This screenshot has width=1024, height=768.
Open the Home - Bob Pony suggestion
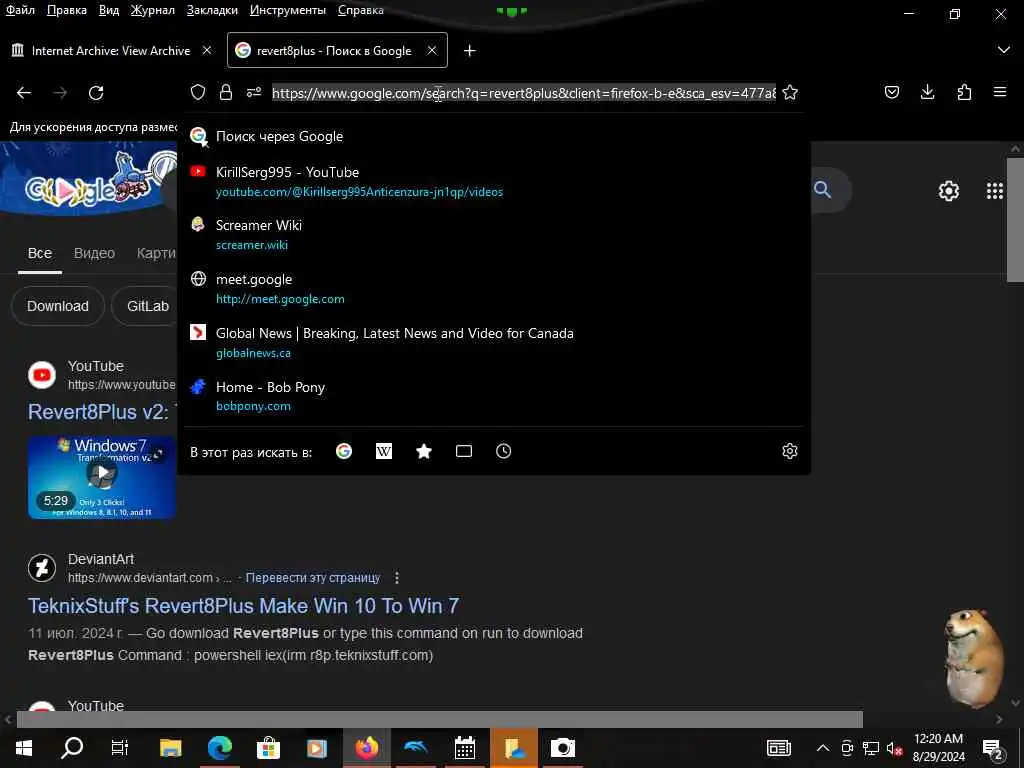[x=494, y=396]
